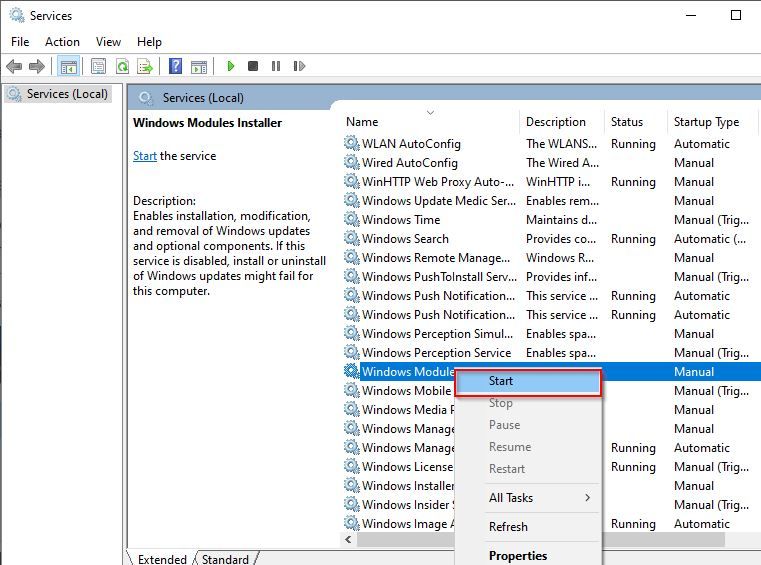Click Running status of WLAN AutoConfig

pos(633,144)
